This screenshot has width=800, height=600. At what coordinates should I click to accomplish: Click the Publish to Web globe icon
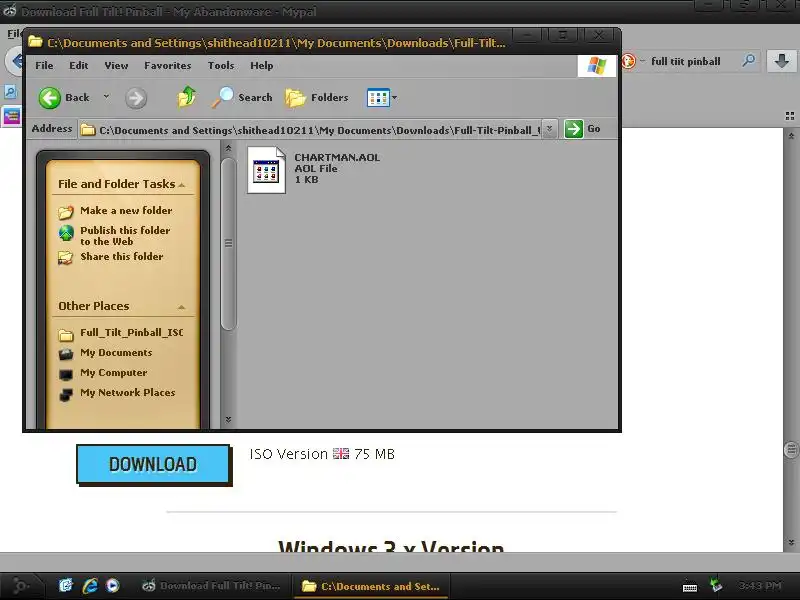pos(66,233)
